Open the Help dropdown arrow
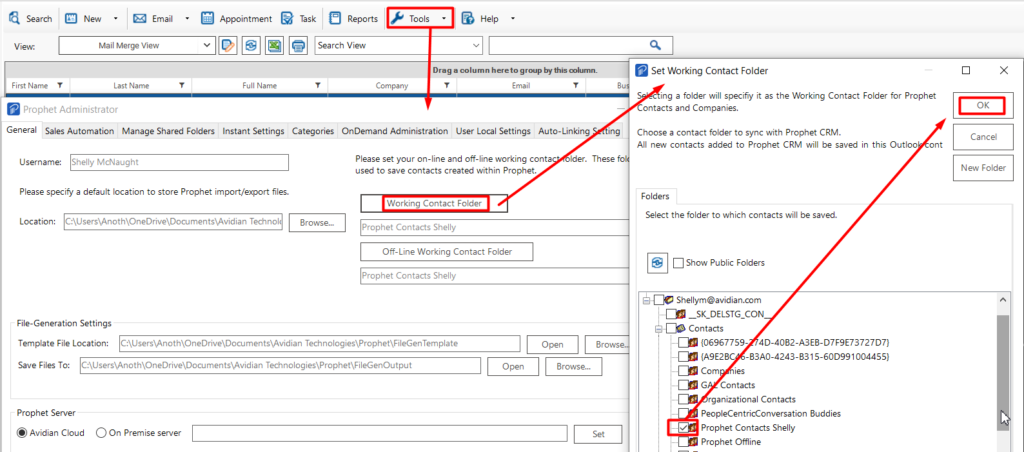The image size is (1024, 452). 513,18
